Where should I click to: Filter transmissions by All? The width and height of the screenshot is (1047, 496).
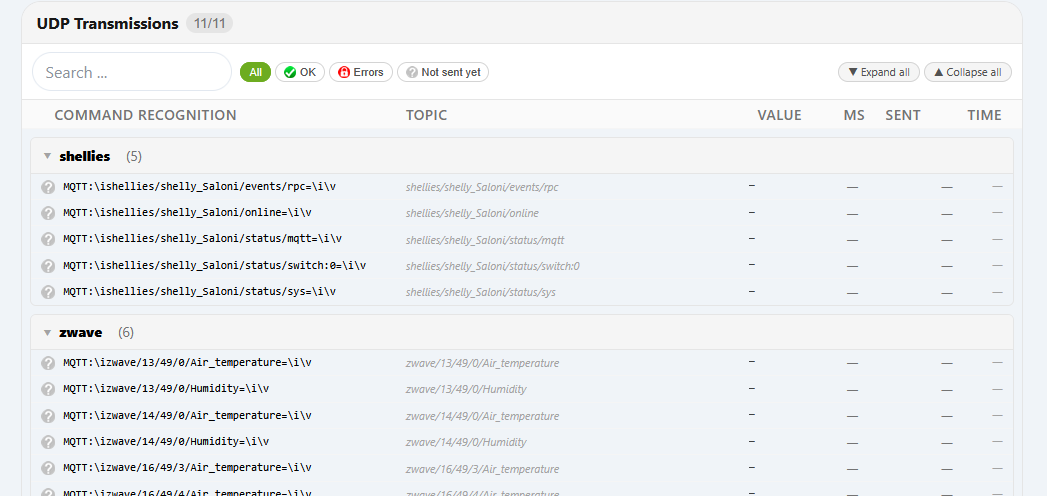[256, 72]
